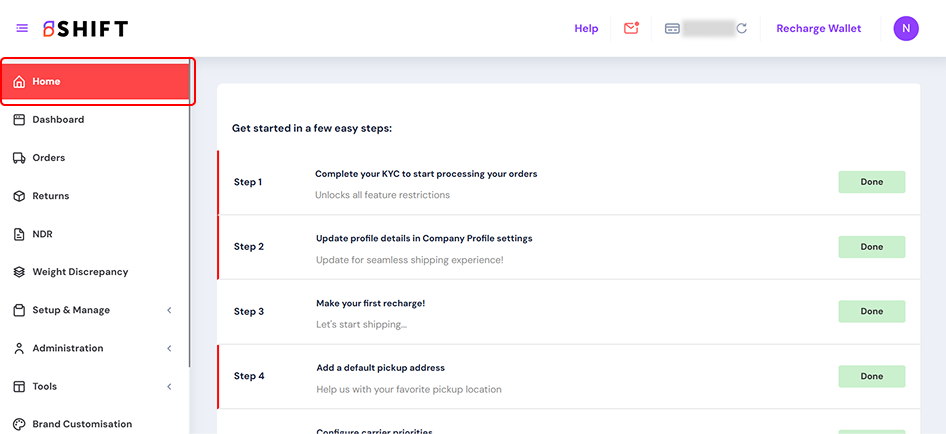Select Home in the sidebar
Viewport: 946px width, 434px height.
click(46, 82)
